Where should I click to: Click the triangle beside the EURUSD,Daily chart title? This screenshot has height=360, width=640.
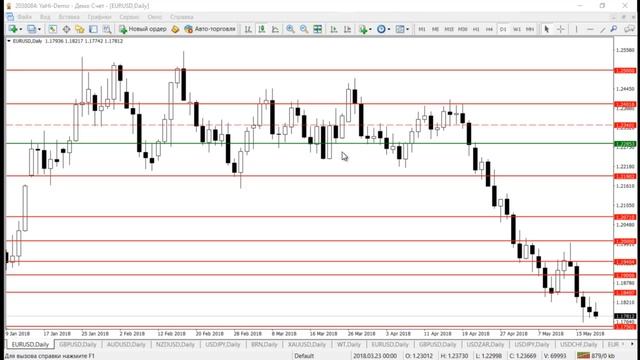click(x=9, y=41)
